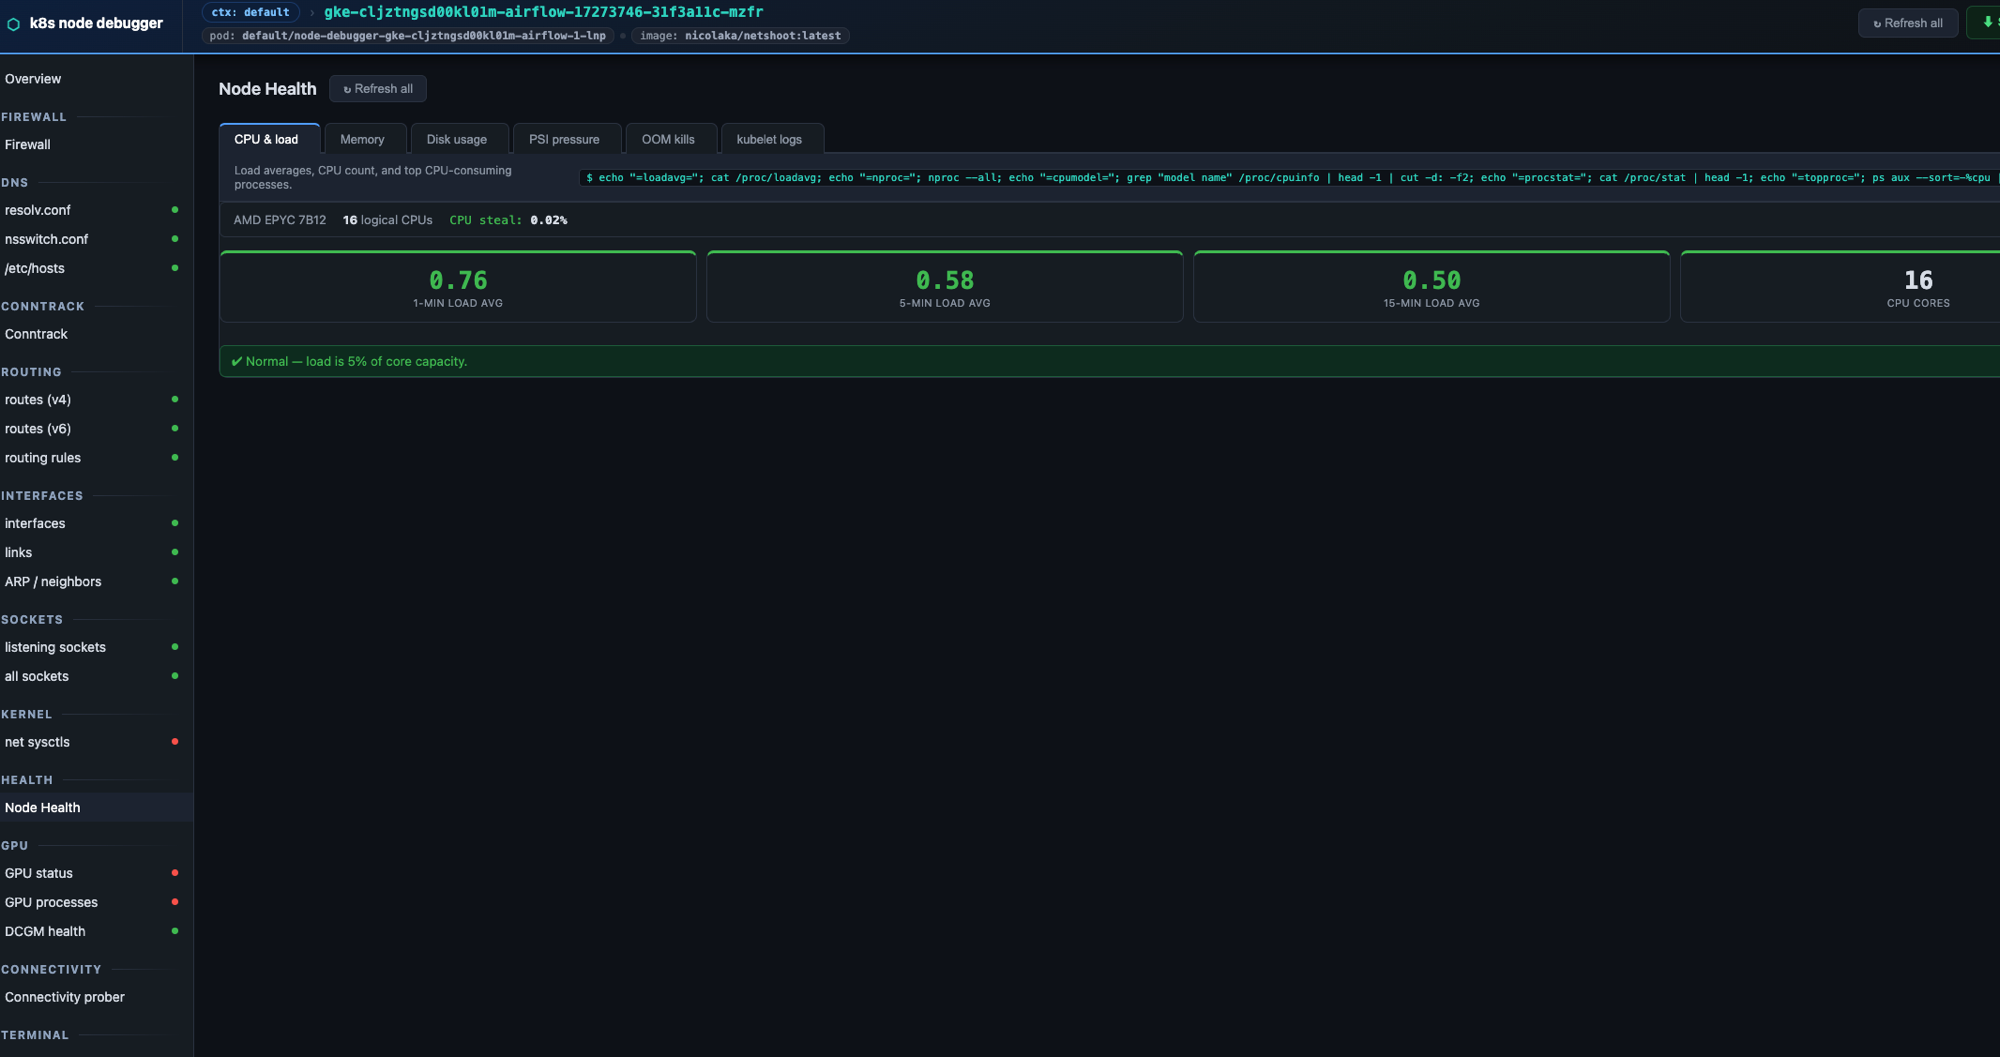Open the Connectivity prober
The height and width of the screenshot is (1057, 2000).
tap(65, 998)
